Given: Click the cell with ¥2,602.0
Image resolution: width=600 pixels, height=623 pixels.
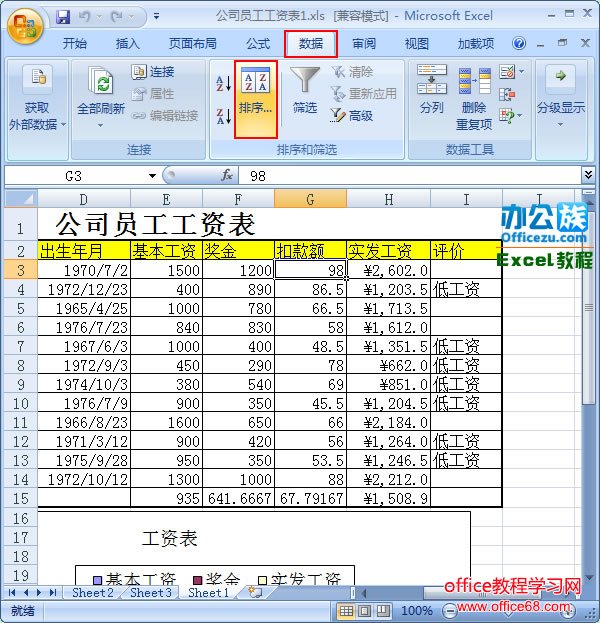Looking at the screenshot, I should tap(388, 270).
